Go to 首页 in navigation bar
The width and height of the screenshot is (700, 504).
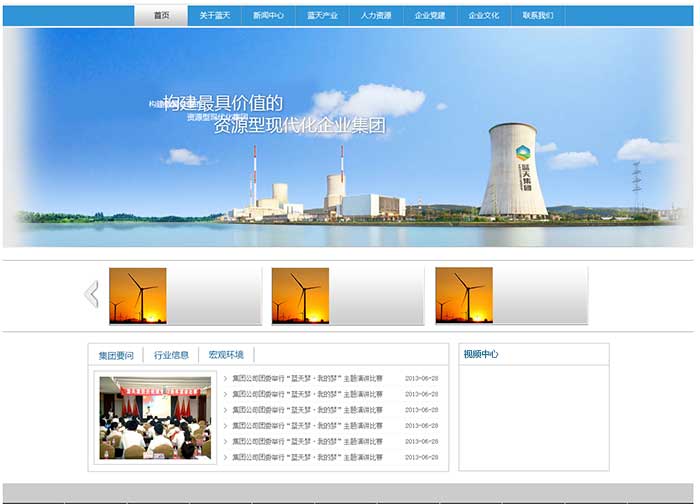(161, 16)
